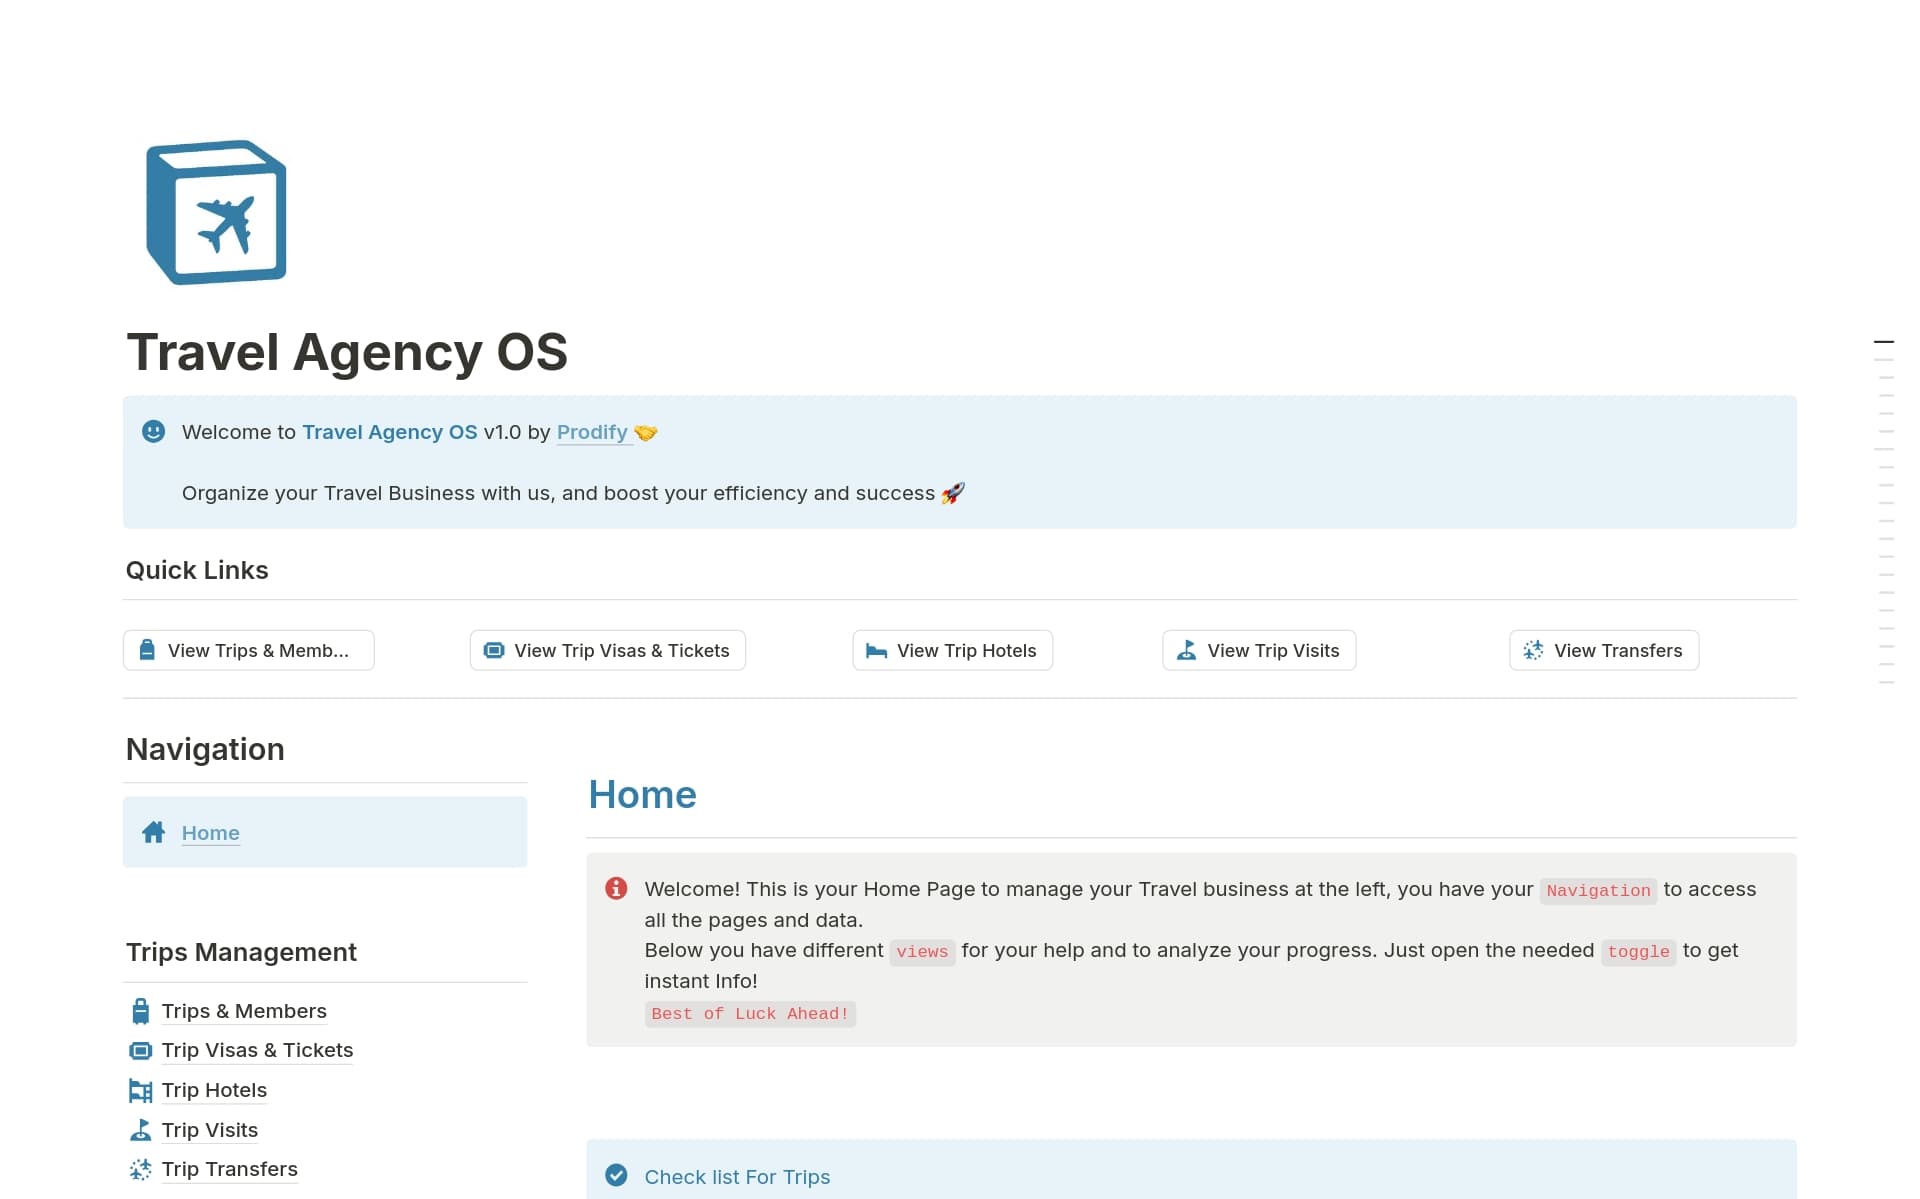This screenshot has height=1199, width=1920.
Task: Open View Trip Hotels from Quick Links
Action: [x=951, y=650]
